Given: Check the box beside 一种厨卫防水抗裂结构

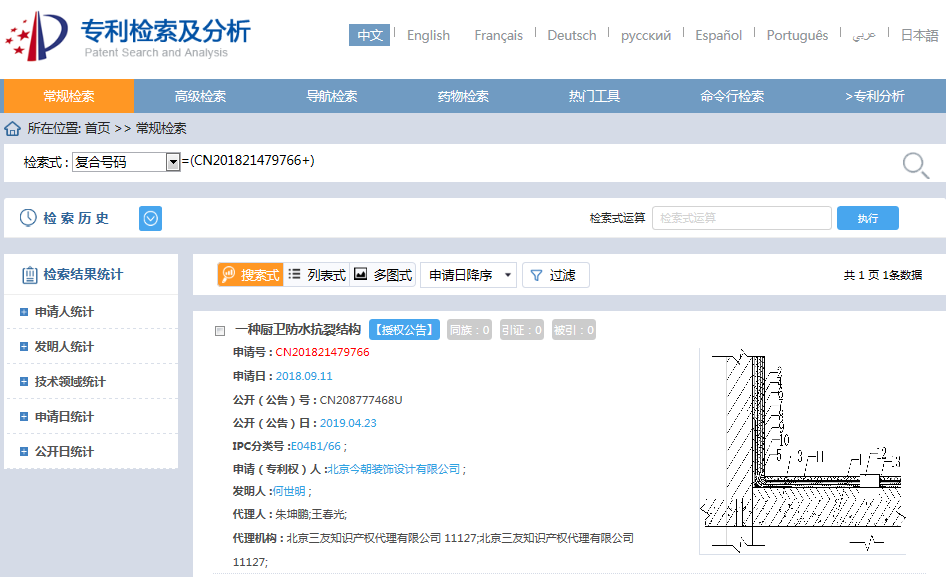Looking at the screenshot, I should (220, 331).
